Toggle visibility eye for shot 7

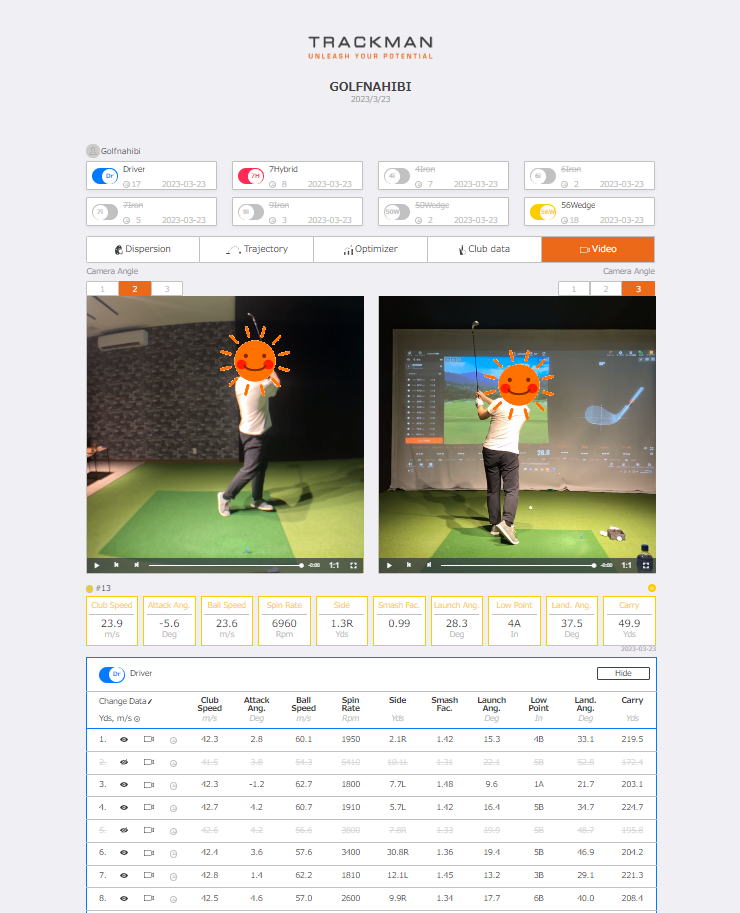124,876
